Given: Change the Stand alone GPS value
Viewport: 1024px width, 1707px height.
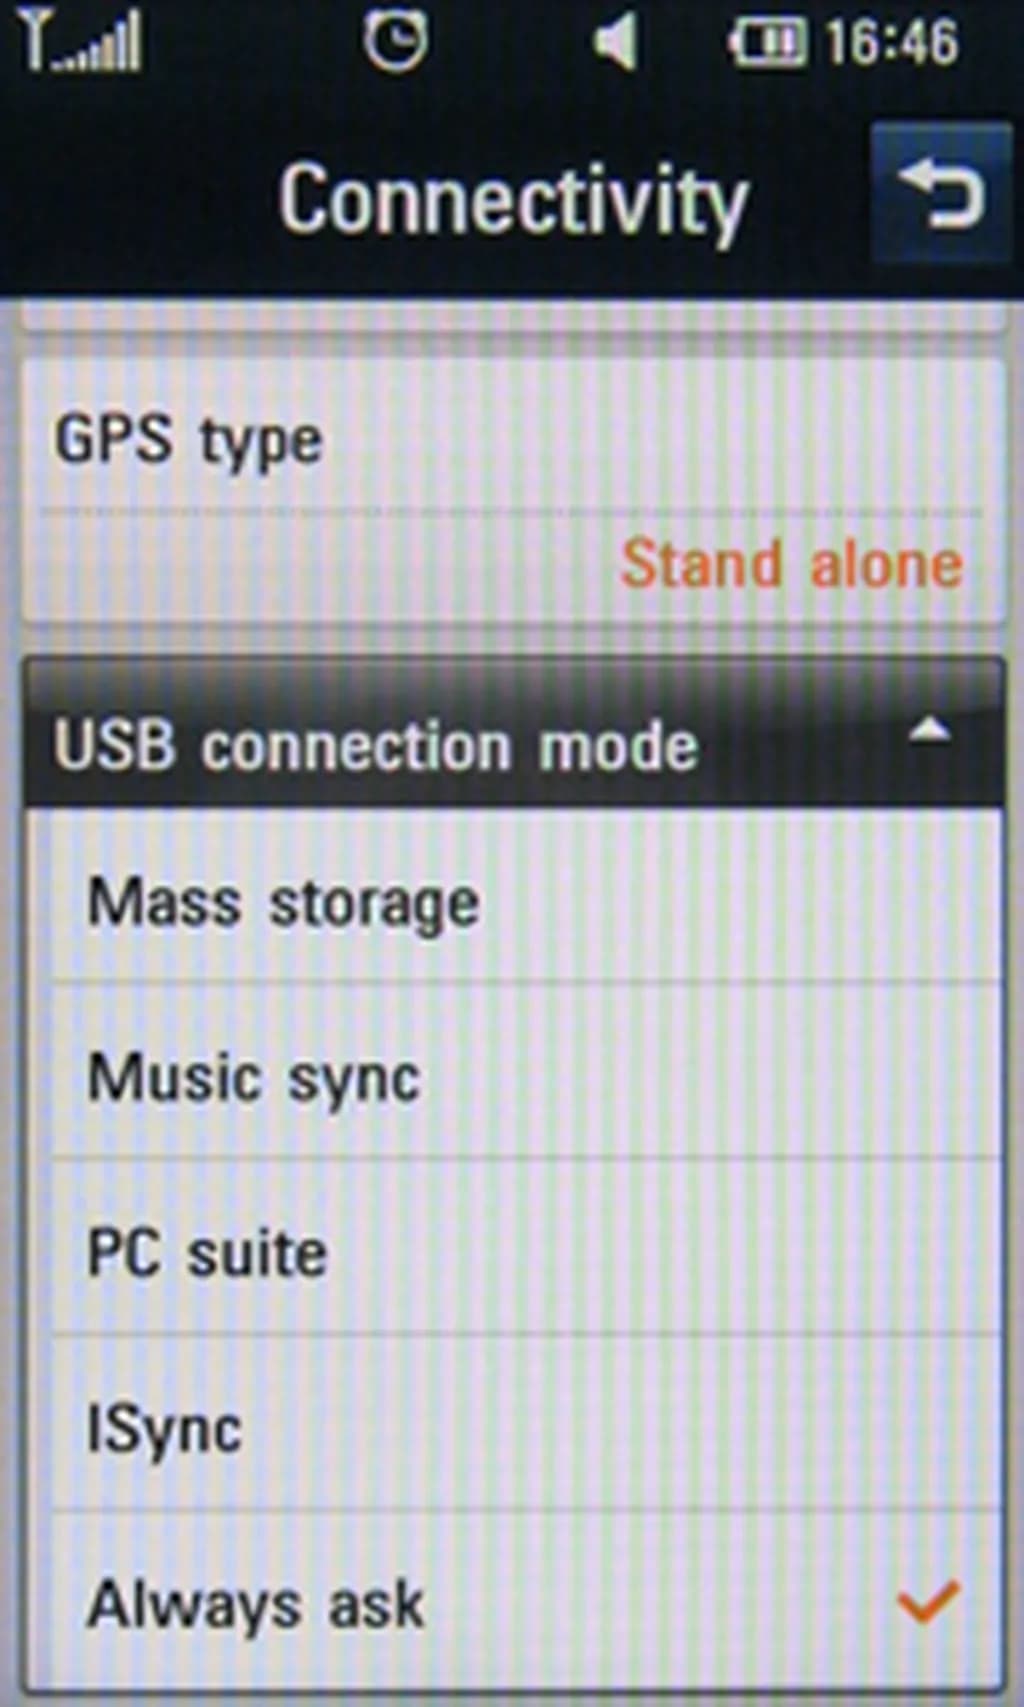Looking at the screenshot, I should coord(791,564).
